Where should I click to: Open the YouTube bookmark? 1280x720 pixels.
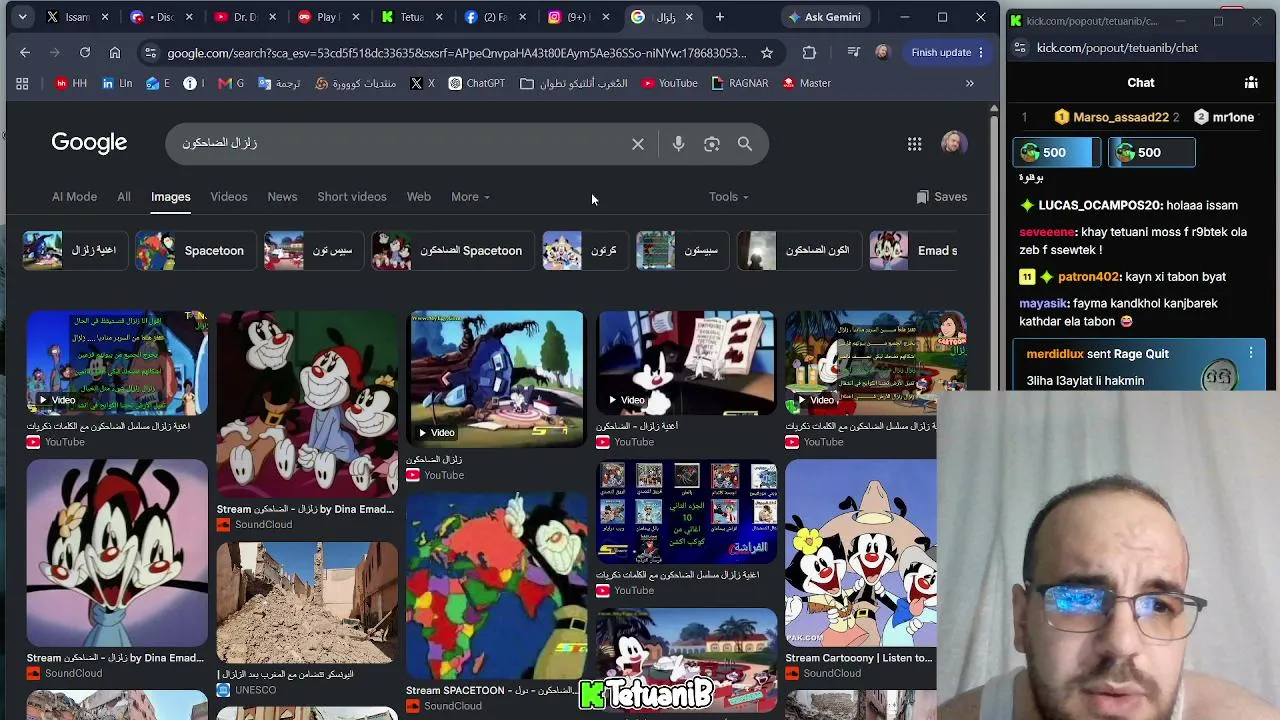click(x=669, y=83)
